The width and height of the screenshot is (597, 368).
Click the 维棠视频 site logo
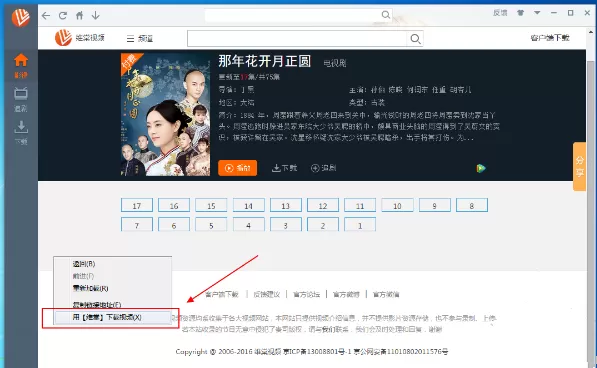click(x=80, y=38)
